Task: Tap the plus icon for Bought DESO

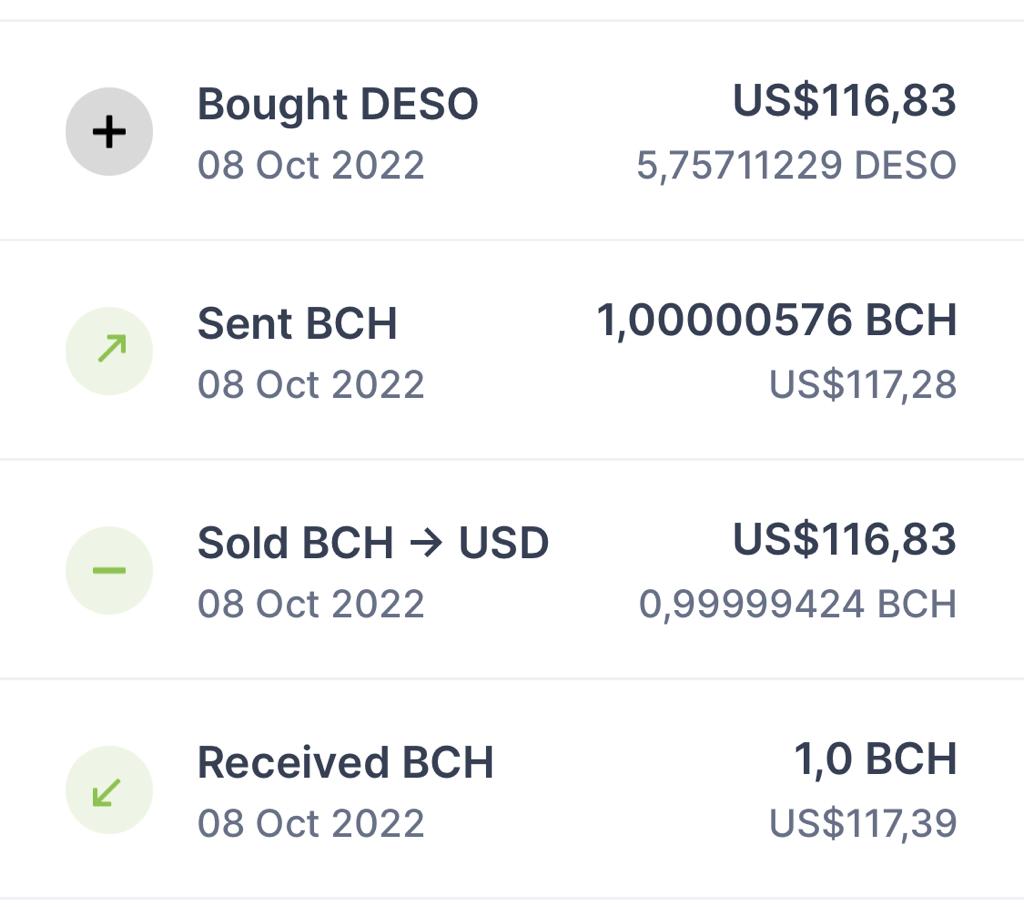Action: tap(109, 131)
